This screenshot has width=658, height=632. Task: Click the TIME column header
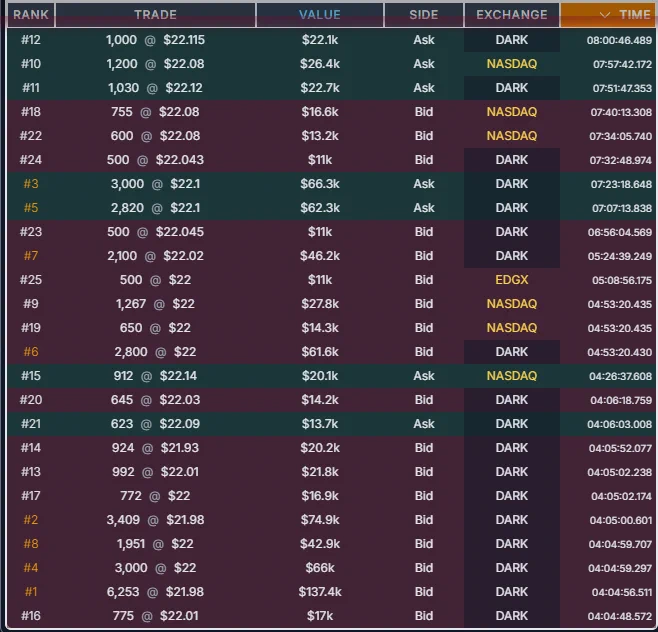(x=608, y=15)
